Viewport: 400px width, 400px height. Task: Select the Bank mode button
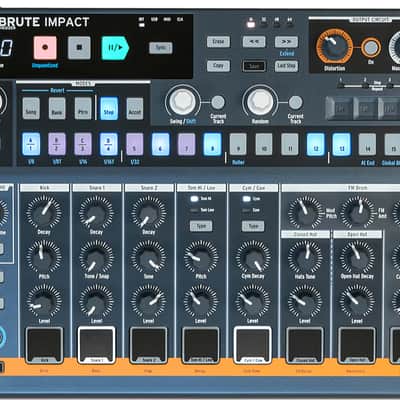57,108
